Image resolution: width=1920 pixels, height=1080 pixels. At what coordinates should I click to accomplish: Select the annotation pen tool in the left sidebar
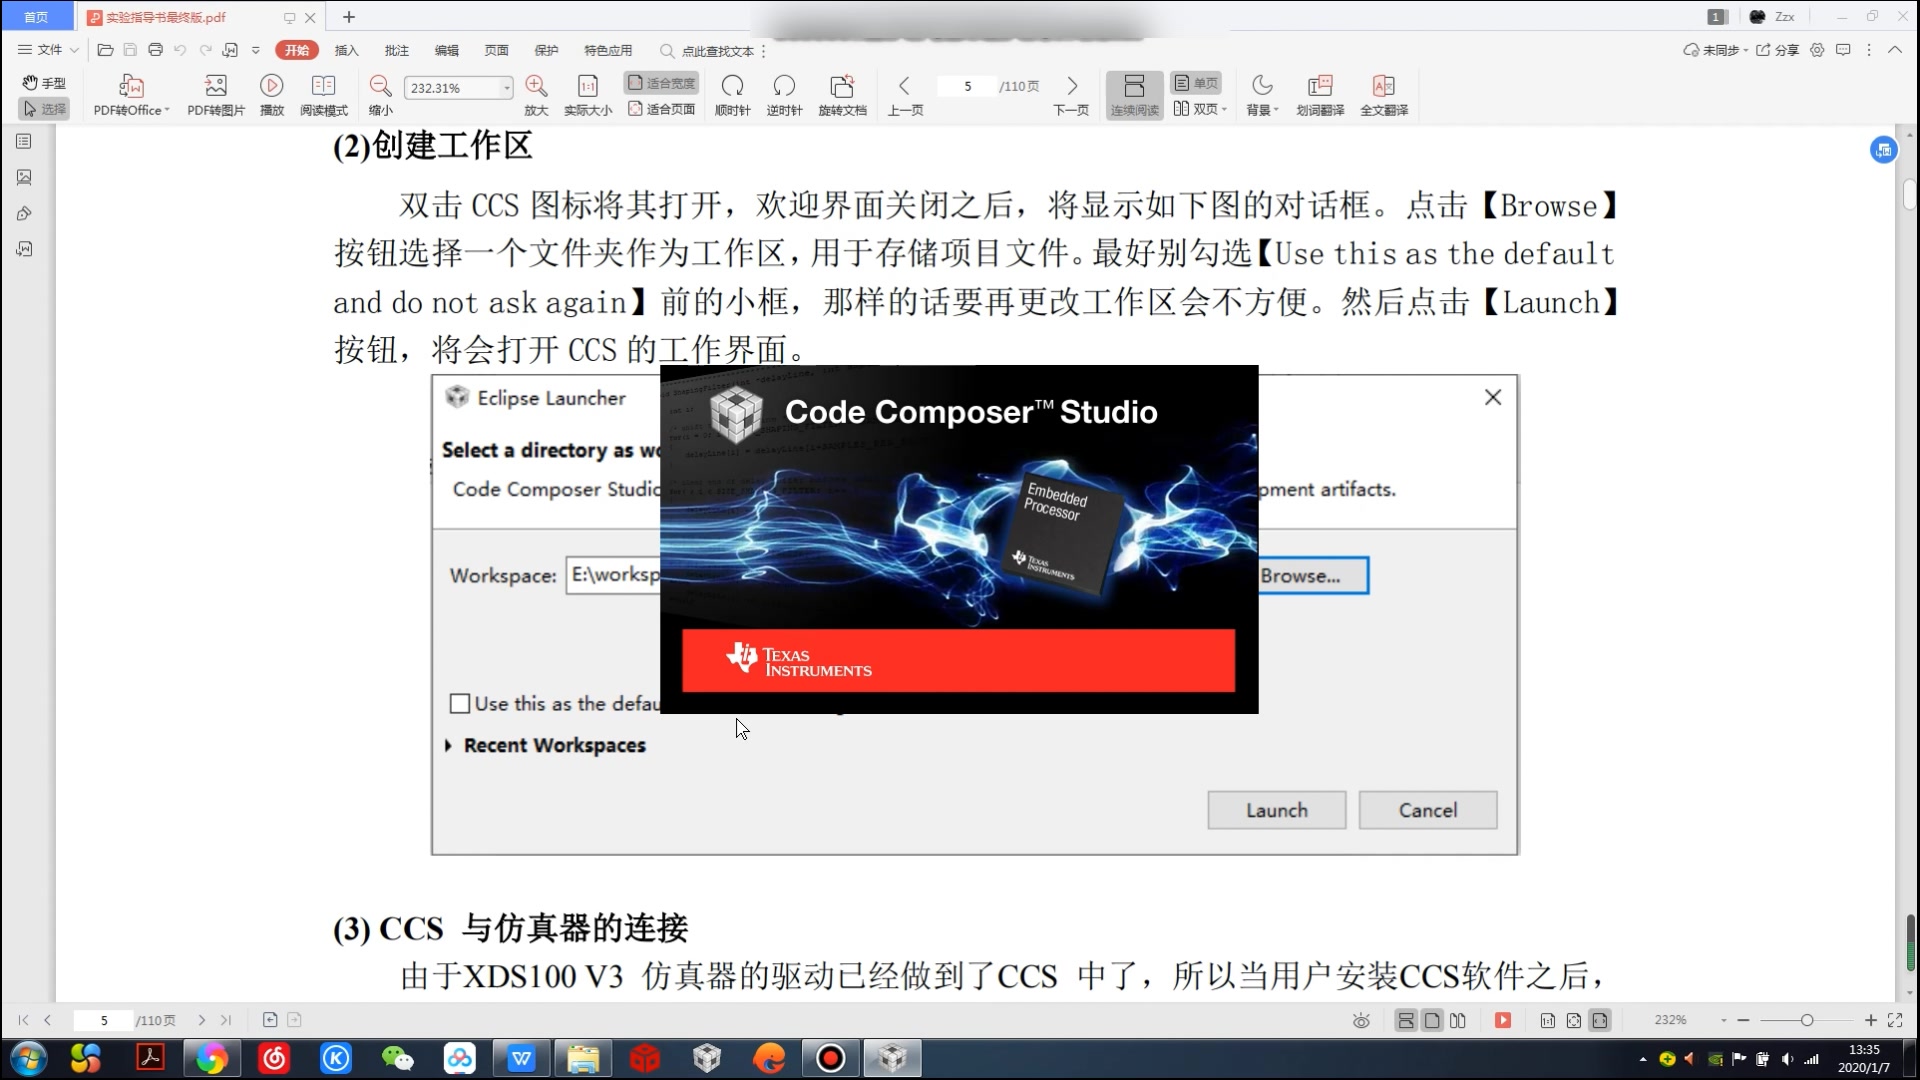point(25,213)
